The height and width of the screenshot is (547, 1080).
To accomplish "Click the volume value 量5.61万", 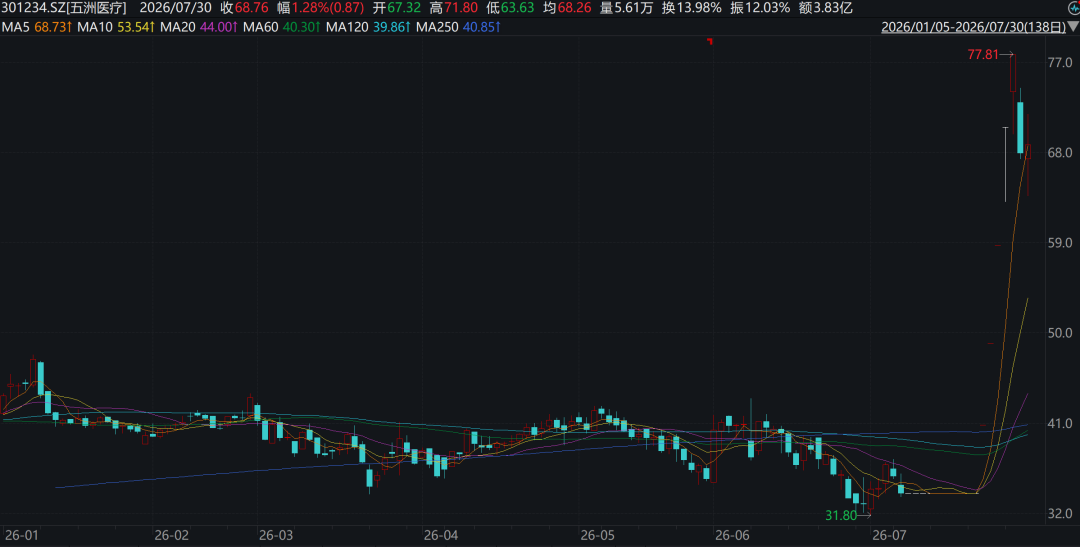I will (x=626, y=8).
